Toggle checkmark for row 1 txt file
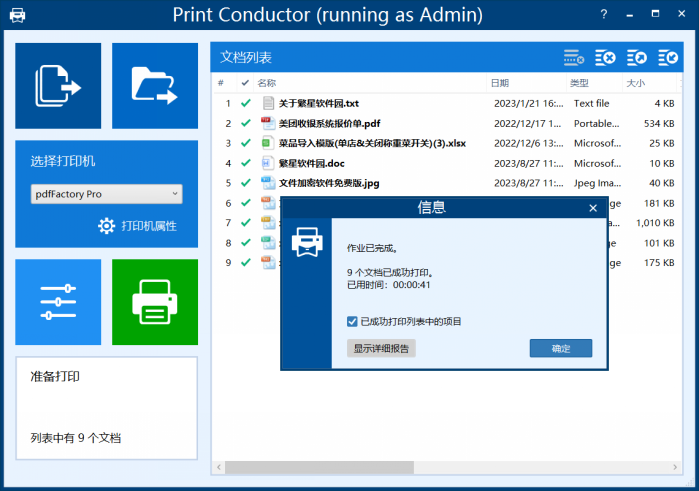 point(246,103)
